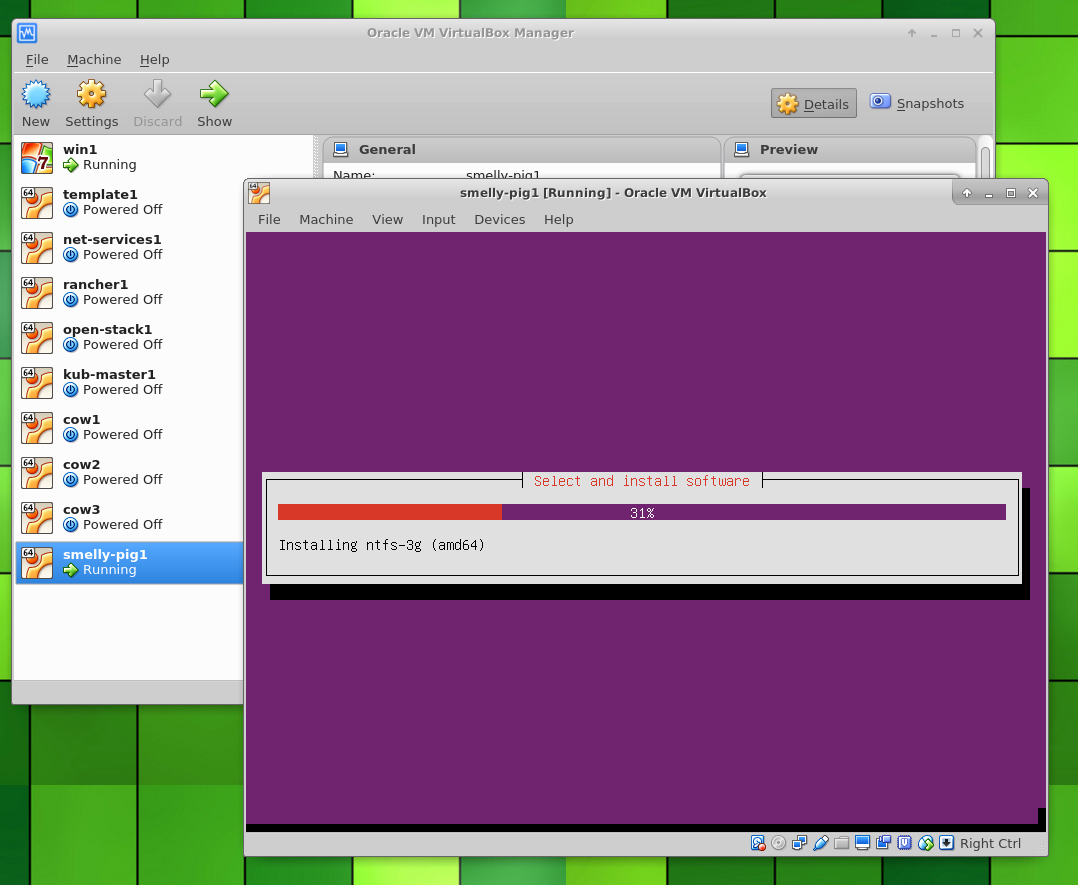Select the cow2 virtual machine
The image size is (1078, 885).
tap(129, 472)
